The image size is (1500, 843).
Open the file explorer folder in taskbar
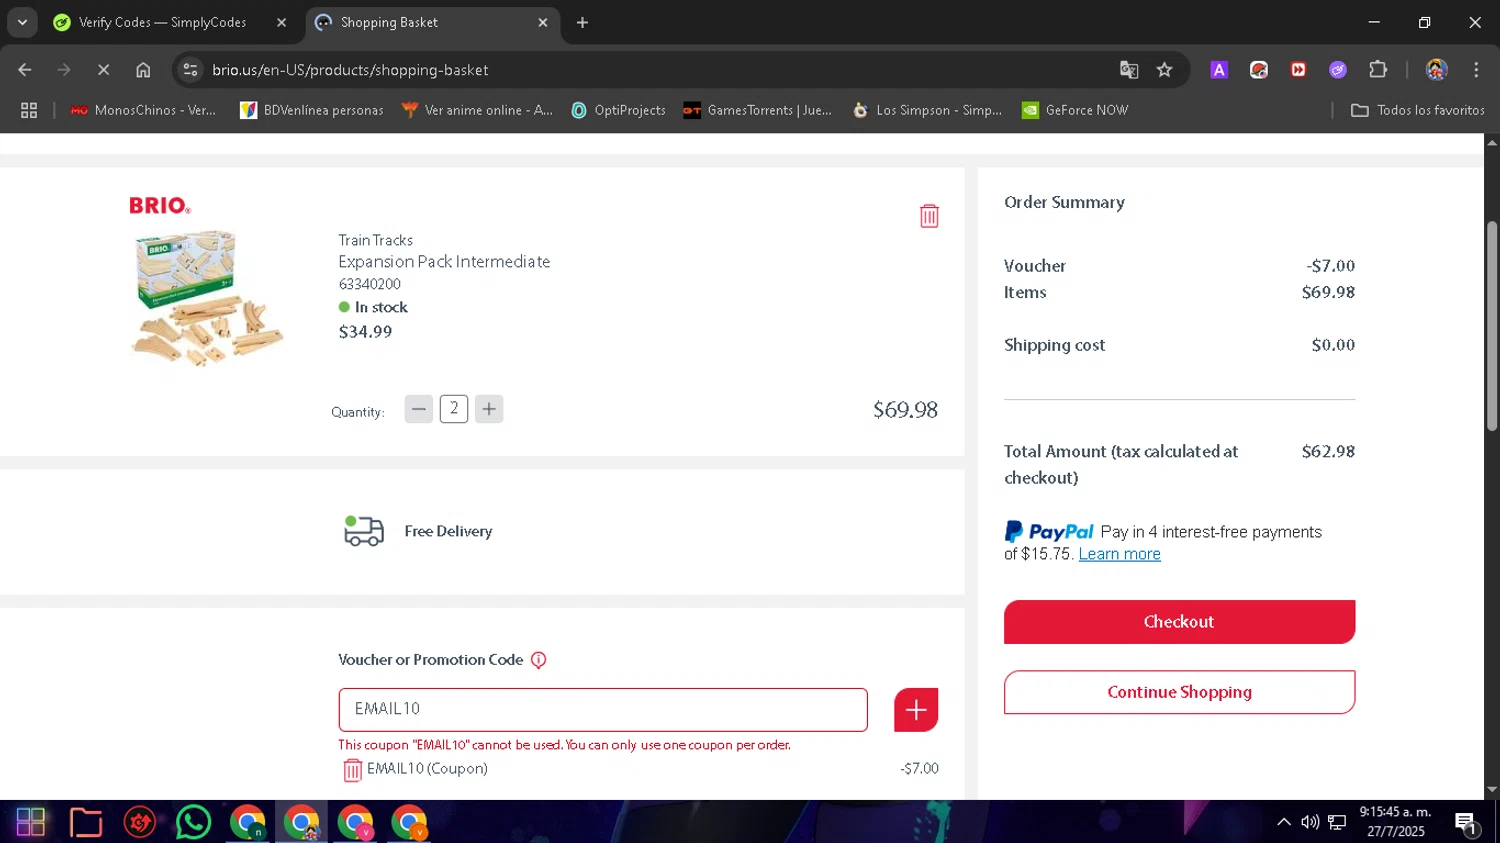(86, 822)
